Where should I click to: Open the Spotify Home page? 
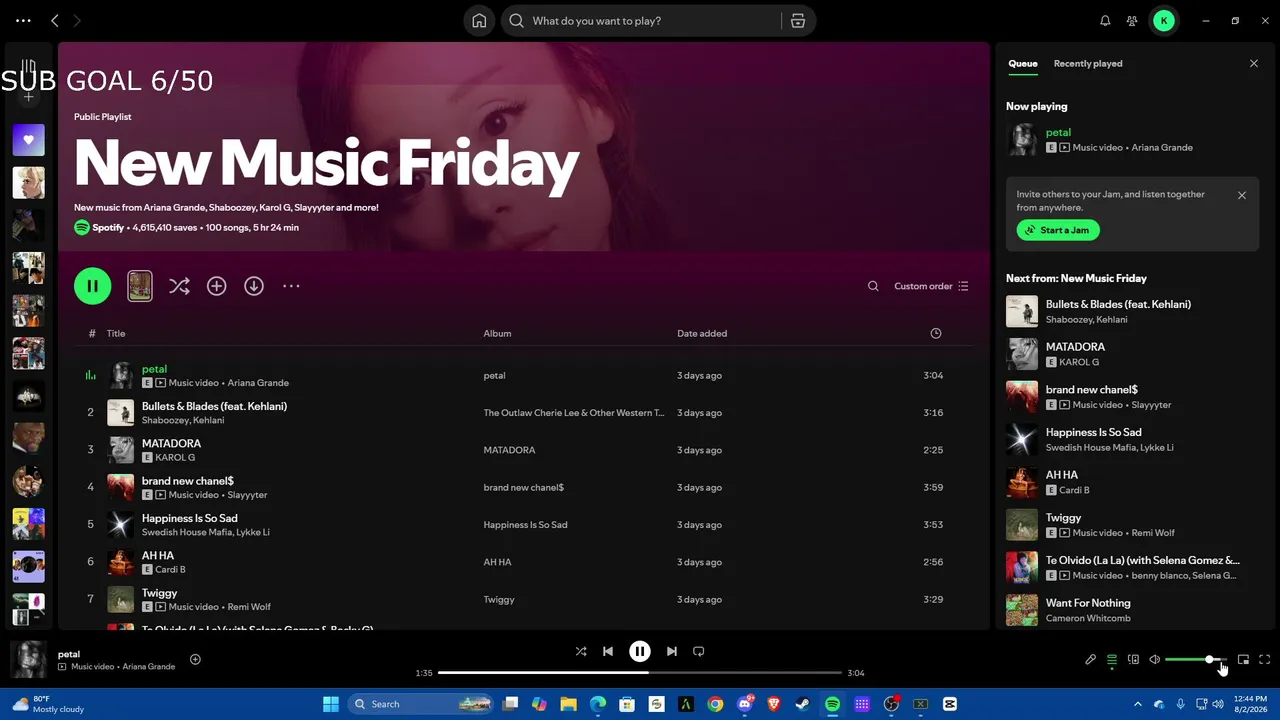tap(479, 21)
